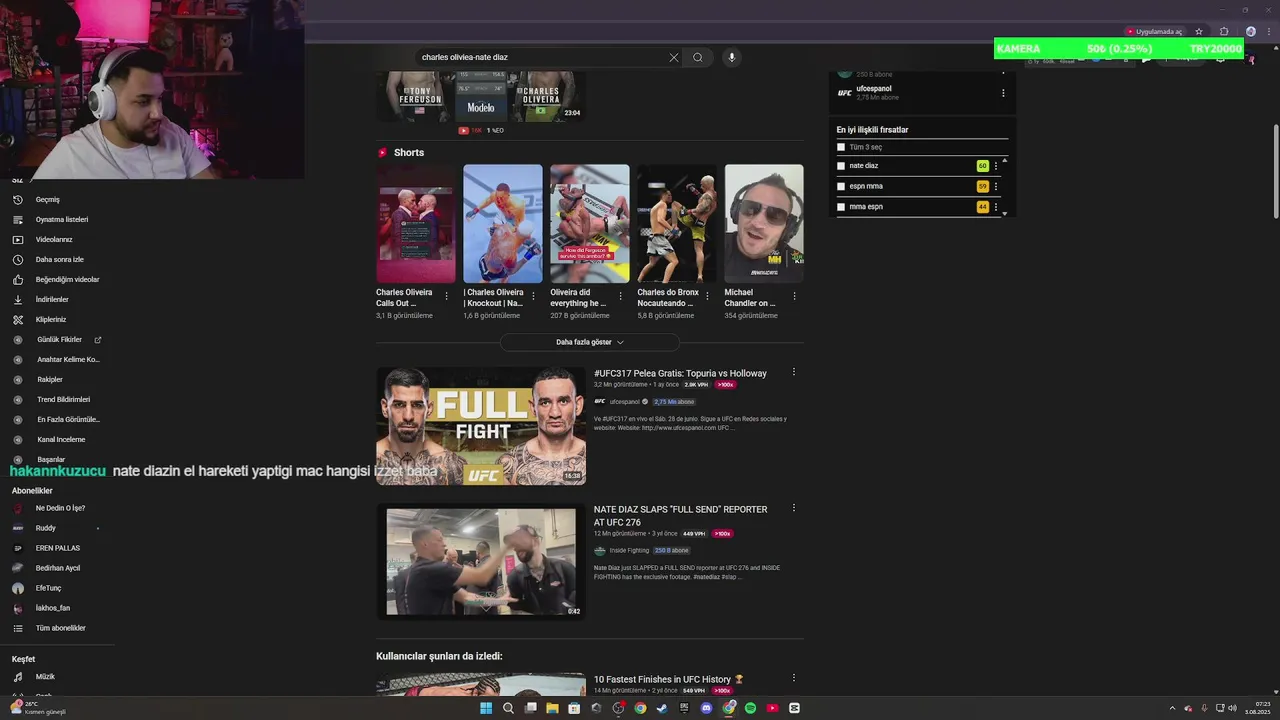Open menu for 10 Fastest Finishes video
Screen dimensions: 1280x720
(x=794, y=678)
